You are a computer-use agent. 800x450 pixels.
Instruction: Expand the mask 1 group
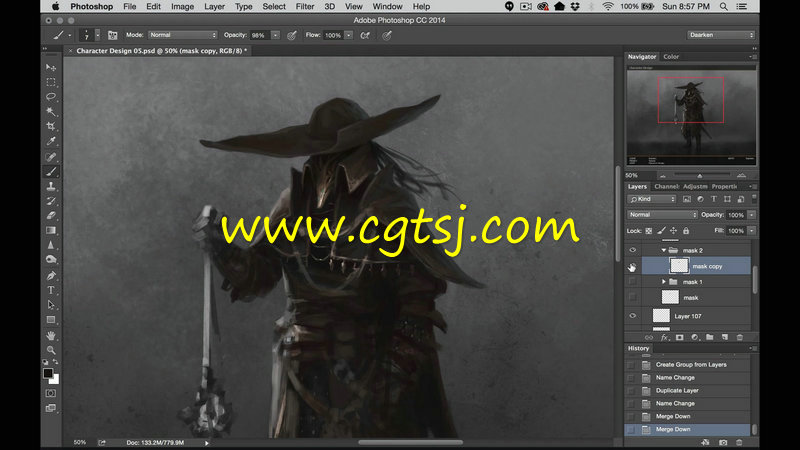(x=664, y=282)
